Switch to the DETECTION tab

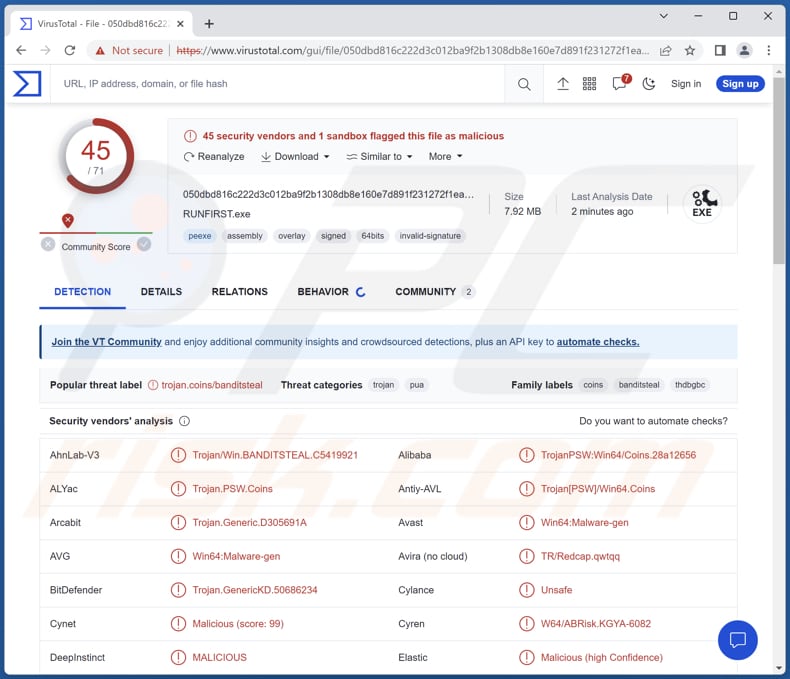(x=83, y=292)
